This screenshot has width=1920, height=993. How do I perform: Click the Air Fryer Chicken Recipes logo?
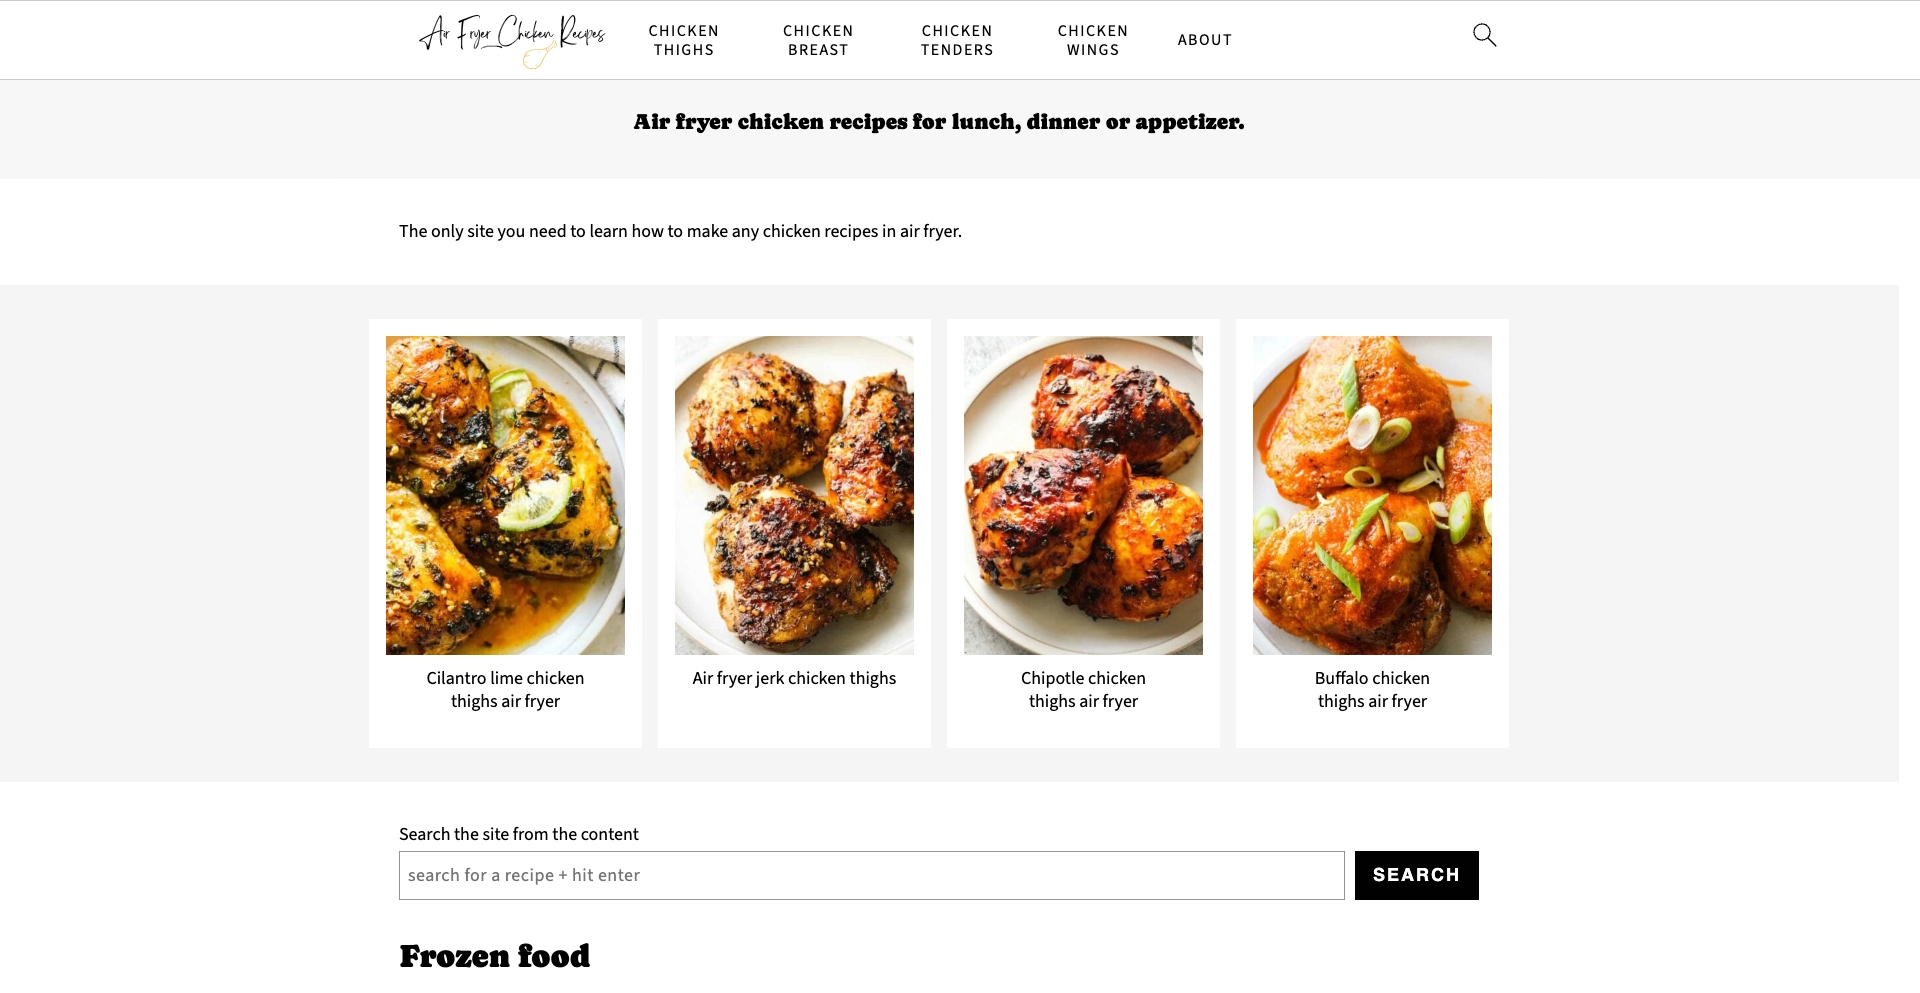click(514, 40)
